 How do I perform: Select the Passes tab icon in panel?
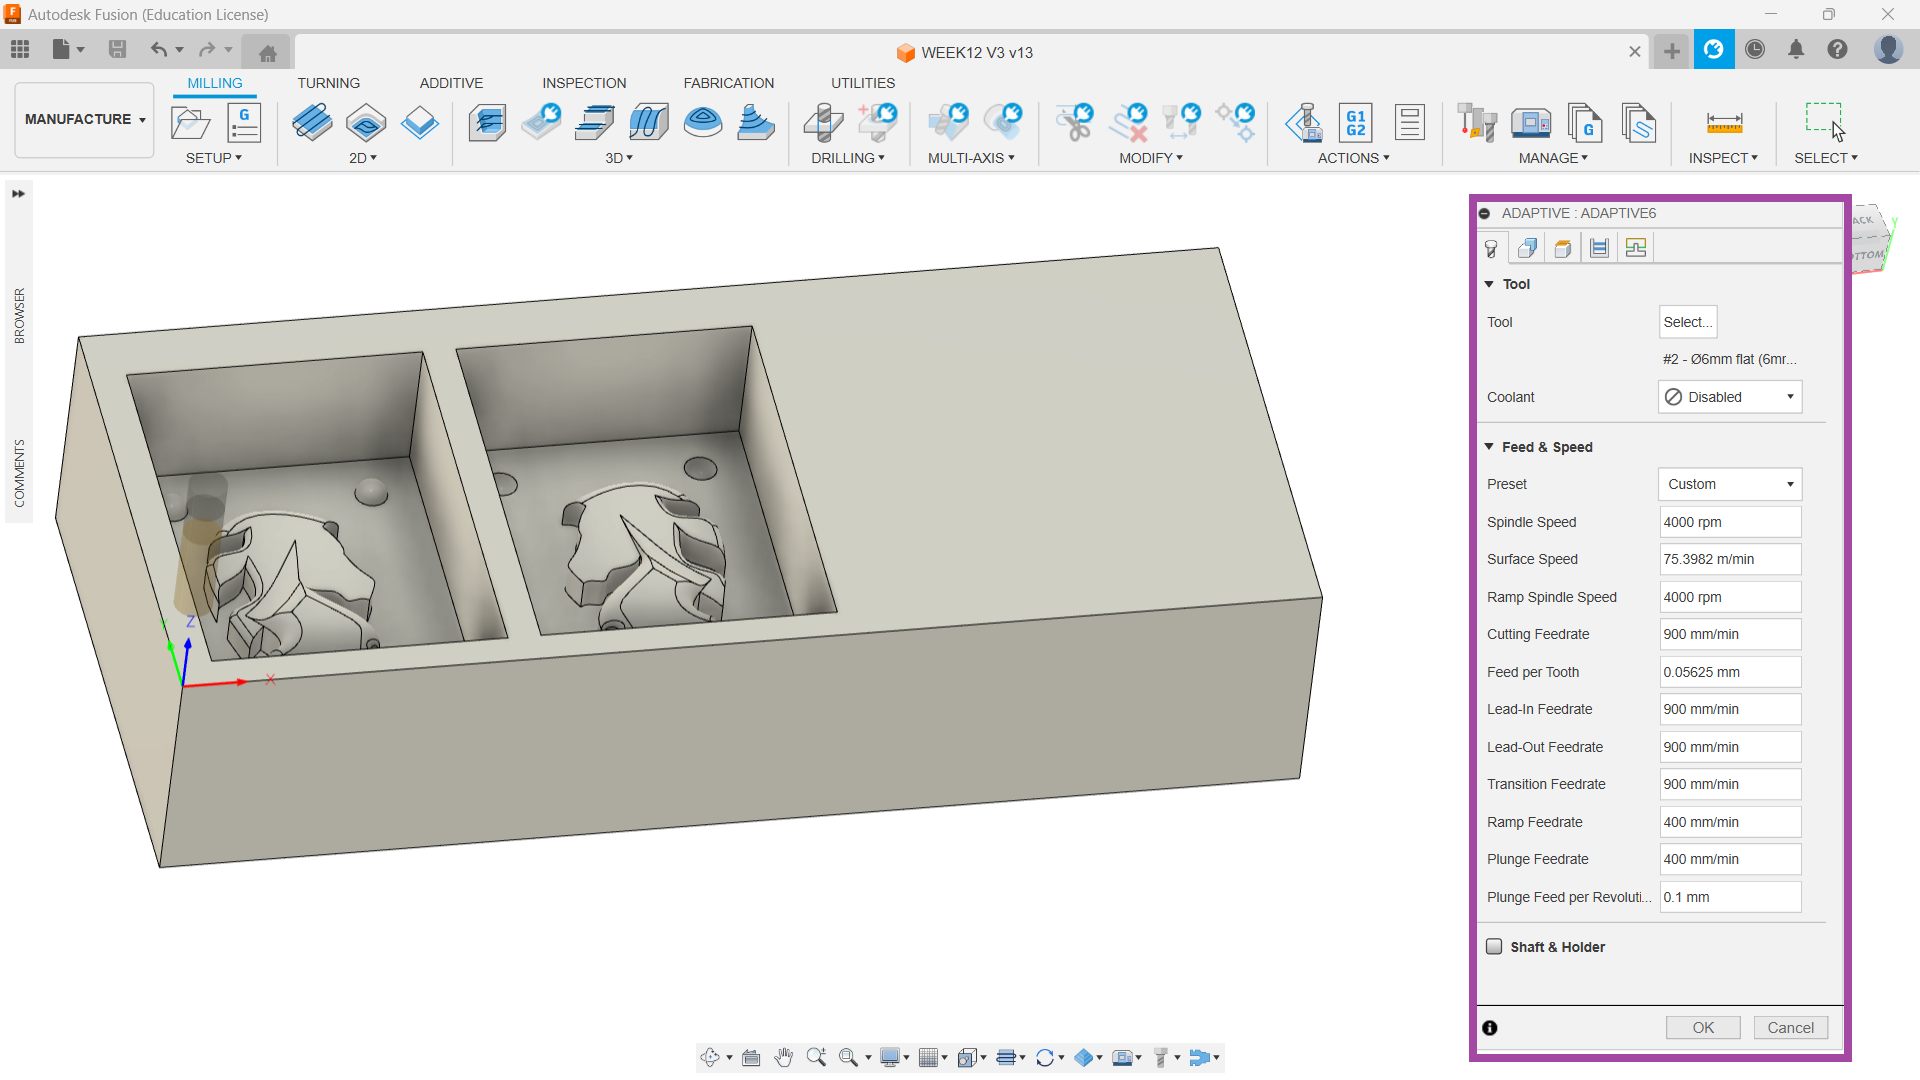click(1599, 248)
